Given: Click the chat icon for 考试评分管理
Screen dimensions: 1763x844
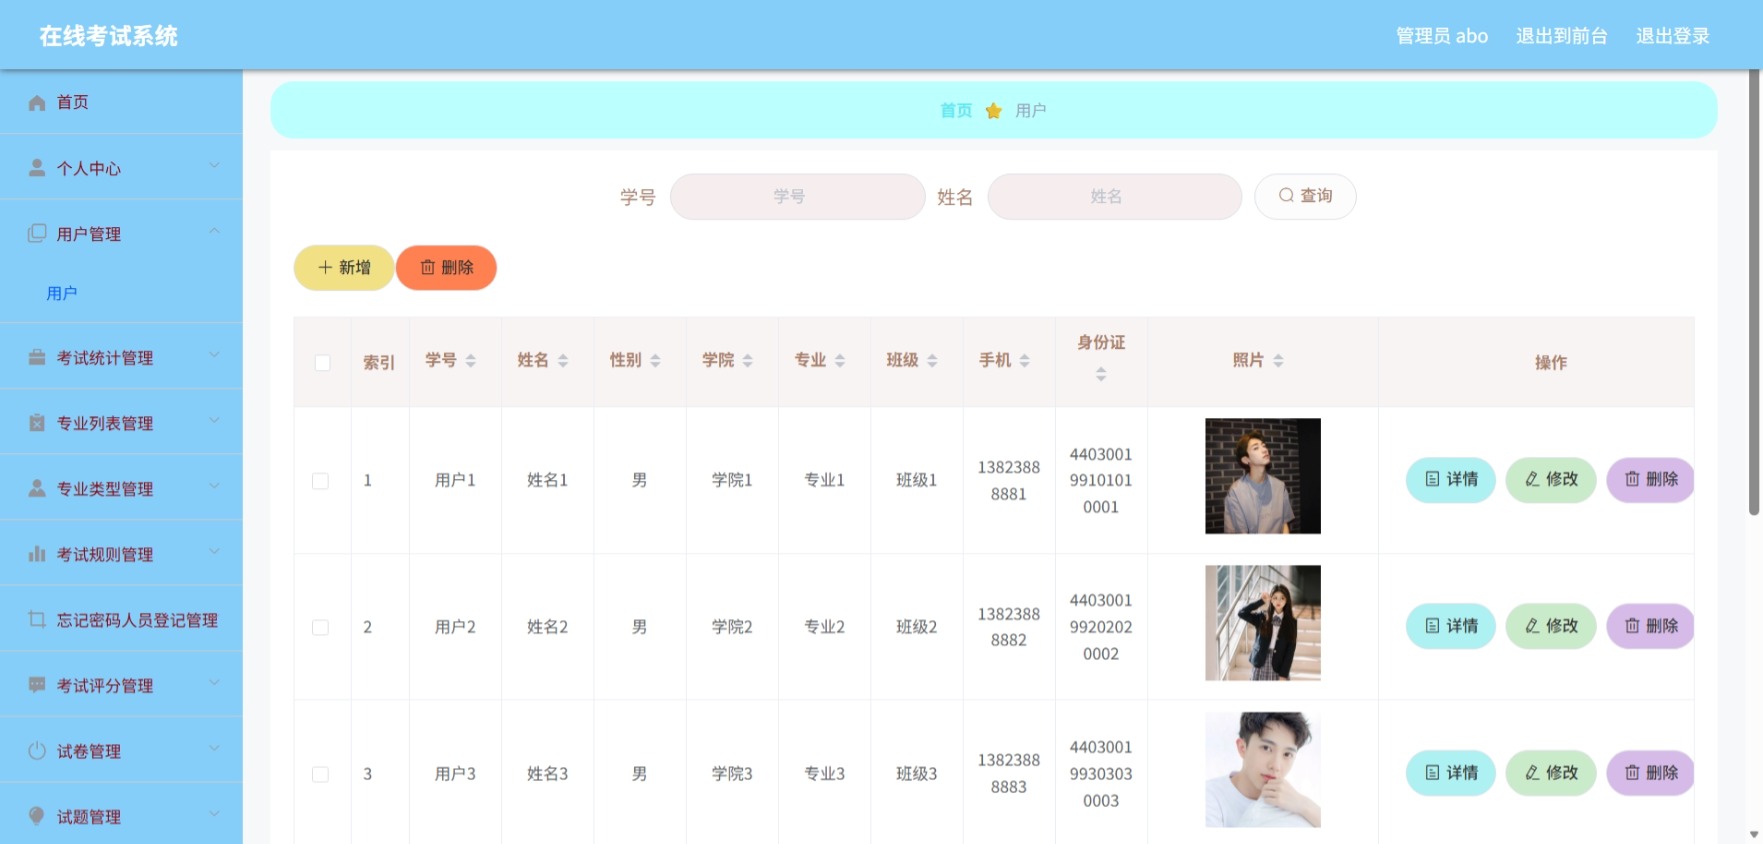Looking at the screenshot, I should [37, 685].
